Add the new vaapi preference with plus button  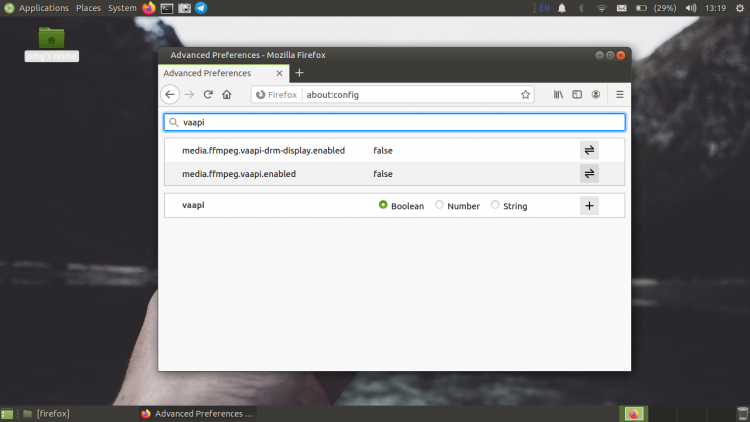(x=589, y=206)
